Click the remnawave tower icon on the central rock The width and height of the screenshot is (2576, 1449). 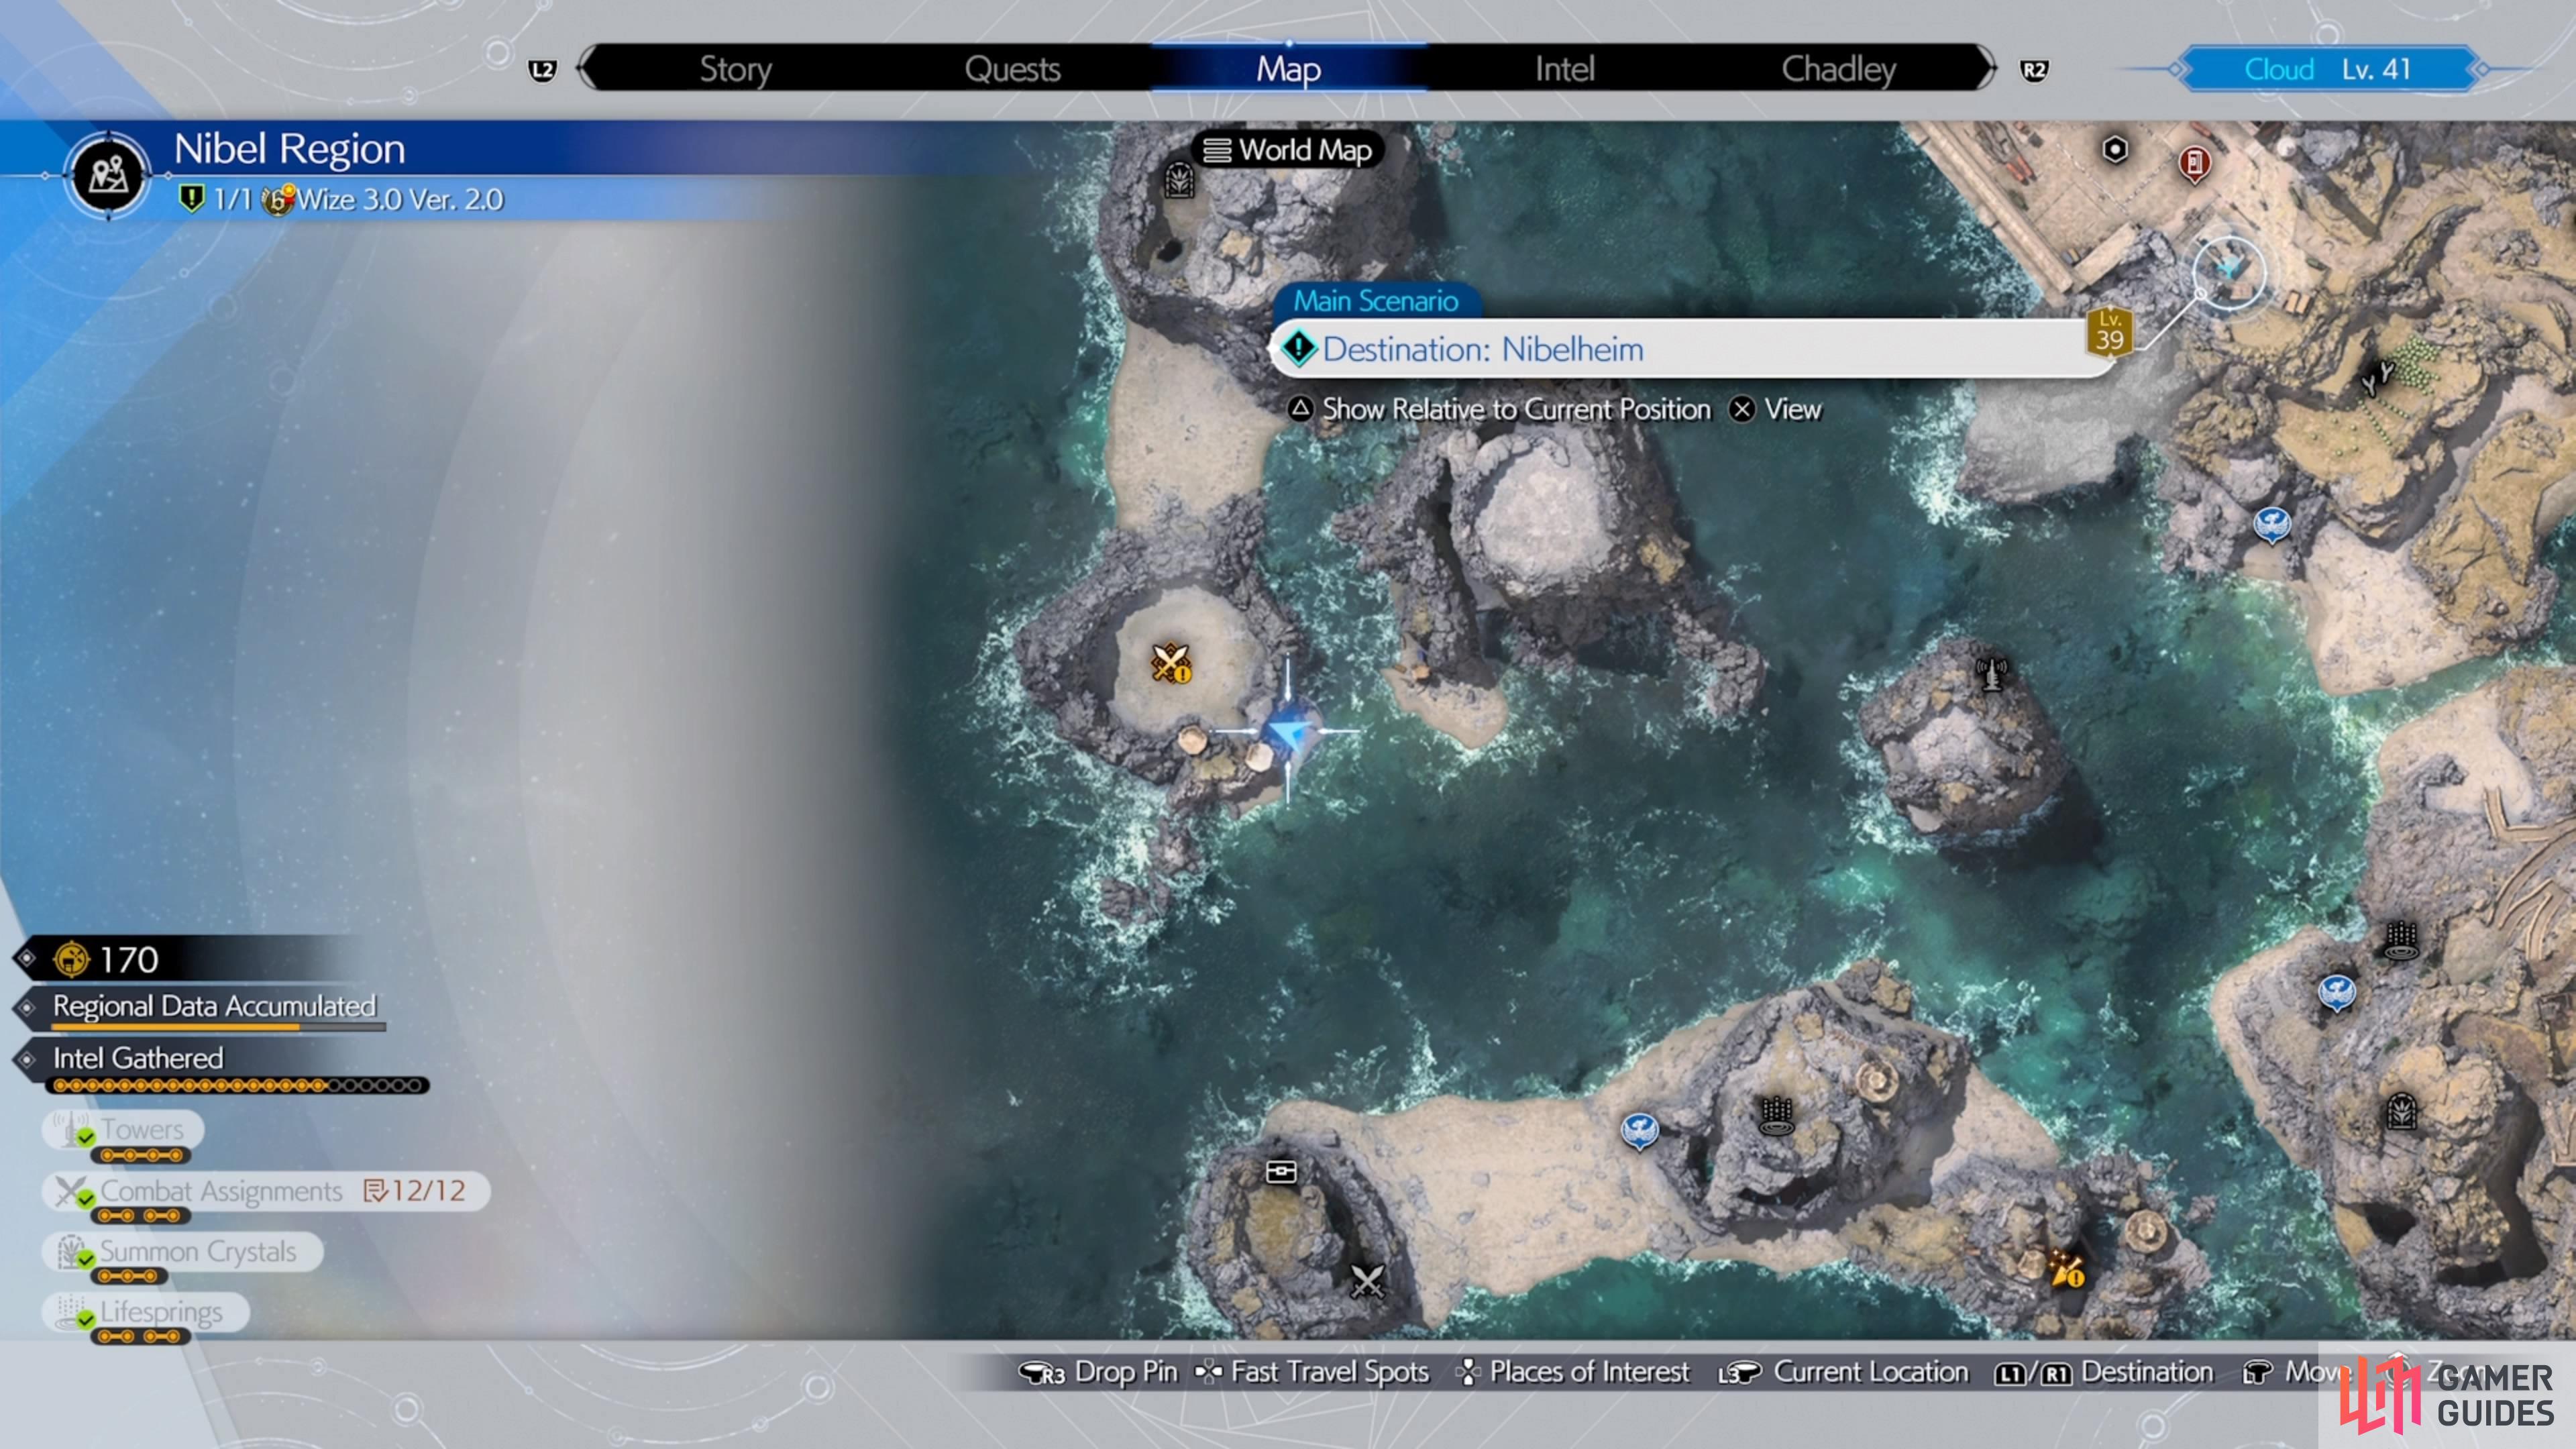tap(1991, 673)
